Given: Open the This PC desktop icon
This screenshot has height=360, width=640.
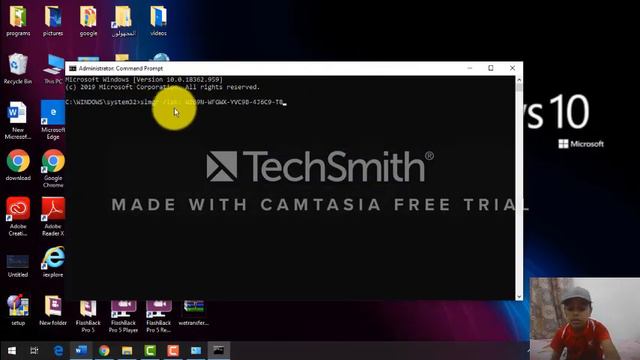Looking at the screenshot, I should [x=53, y=69].
